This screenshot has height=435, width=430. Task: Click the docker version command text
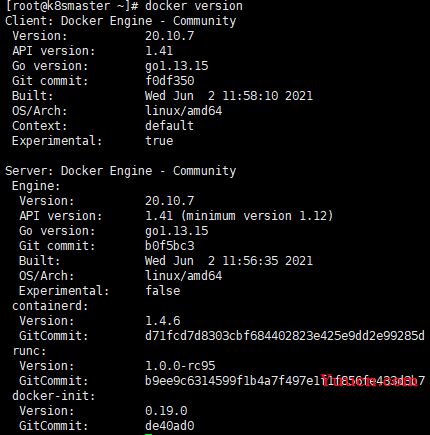[194, 6]
